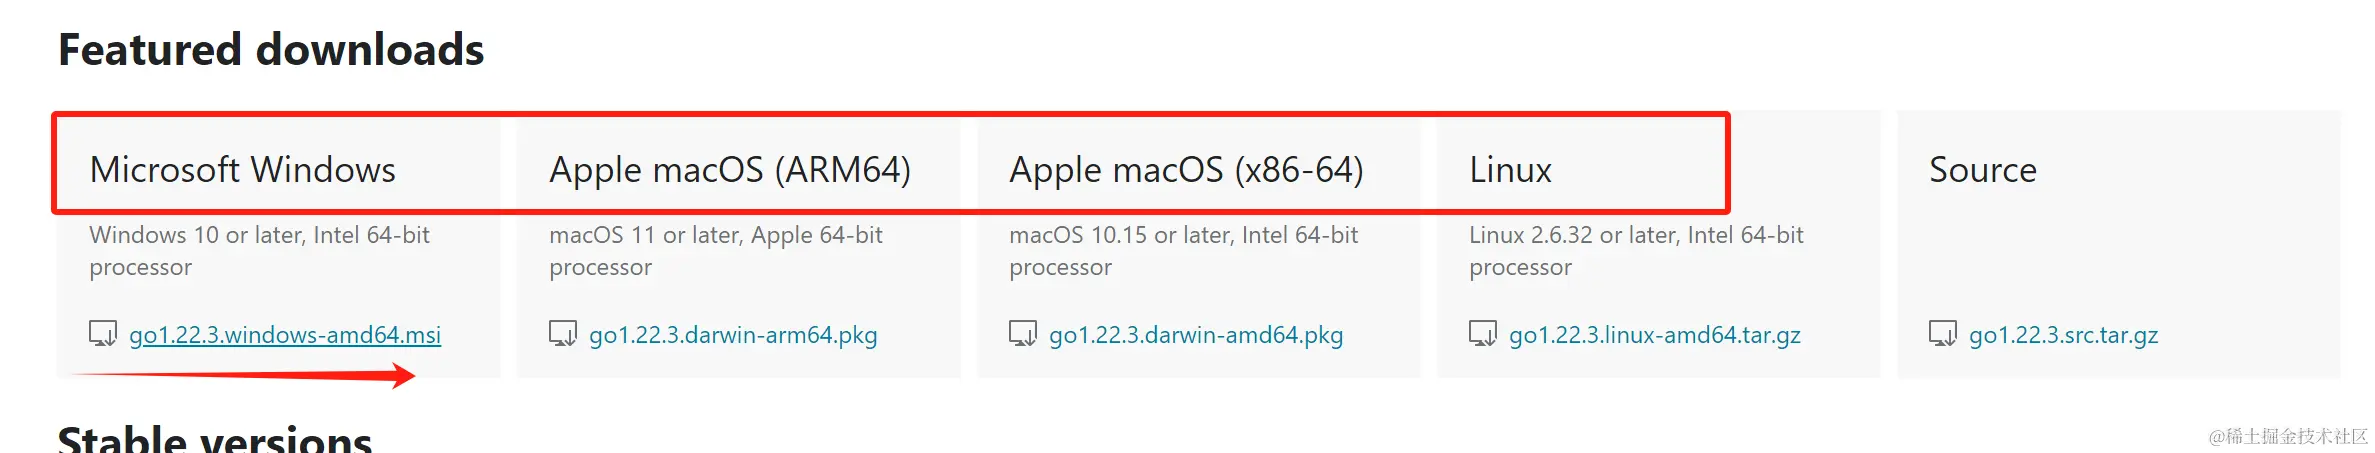Click the macOS 11 or later requirement text

point(716,251)
